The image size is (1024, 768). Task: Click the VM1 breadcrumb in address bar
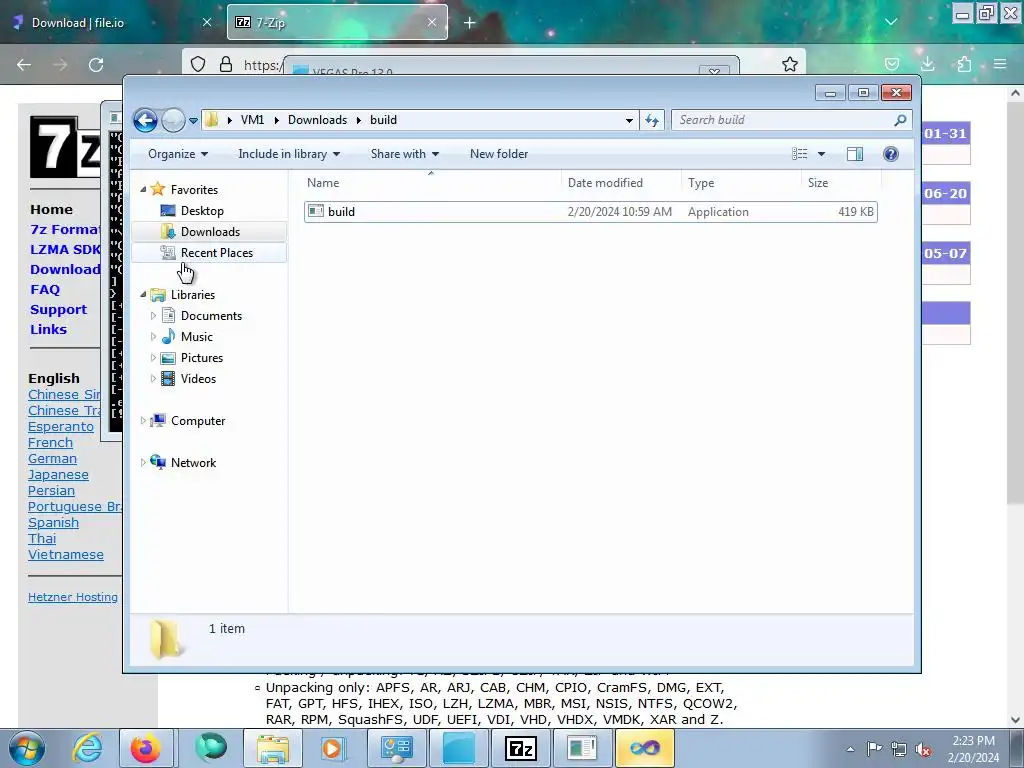click(x=252, y=120)
